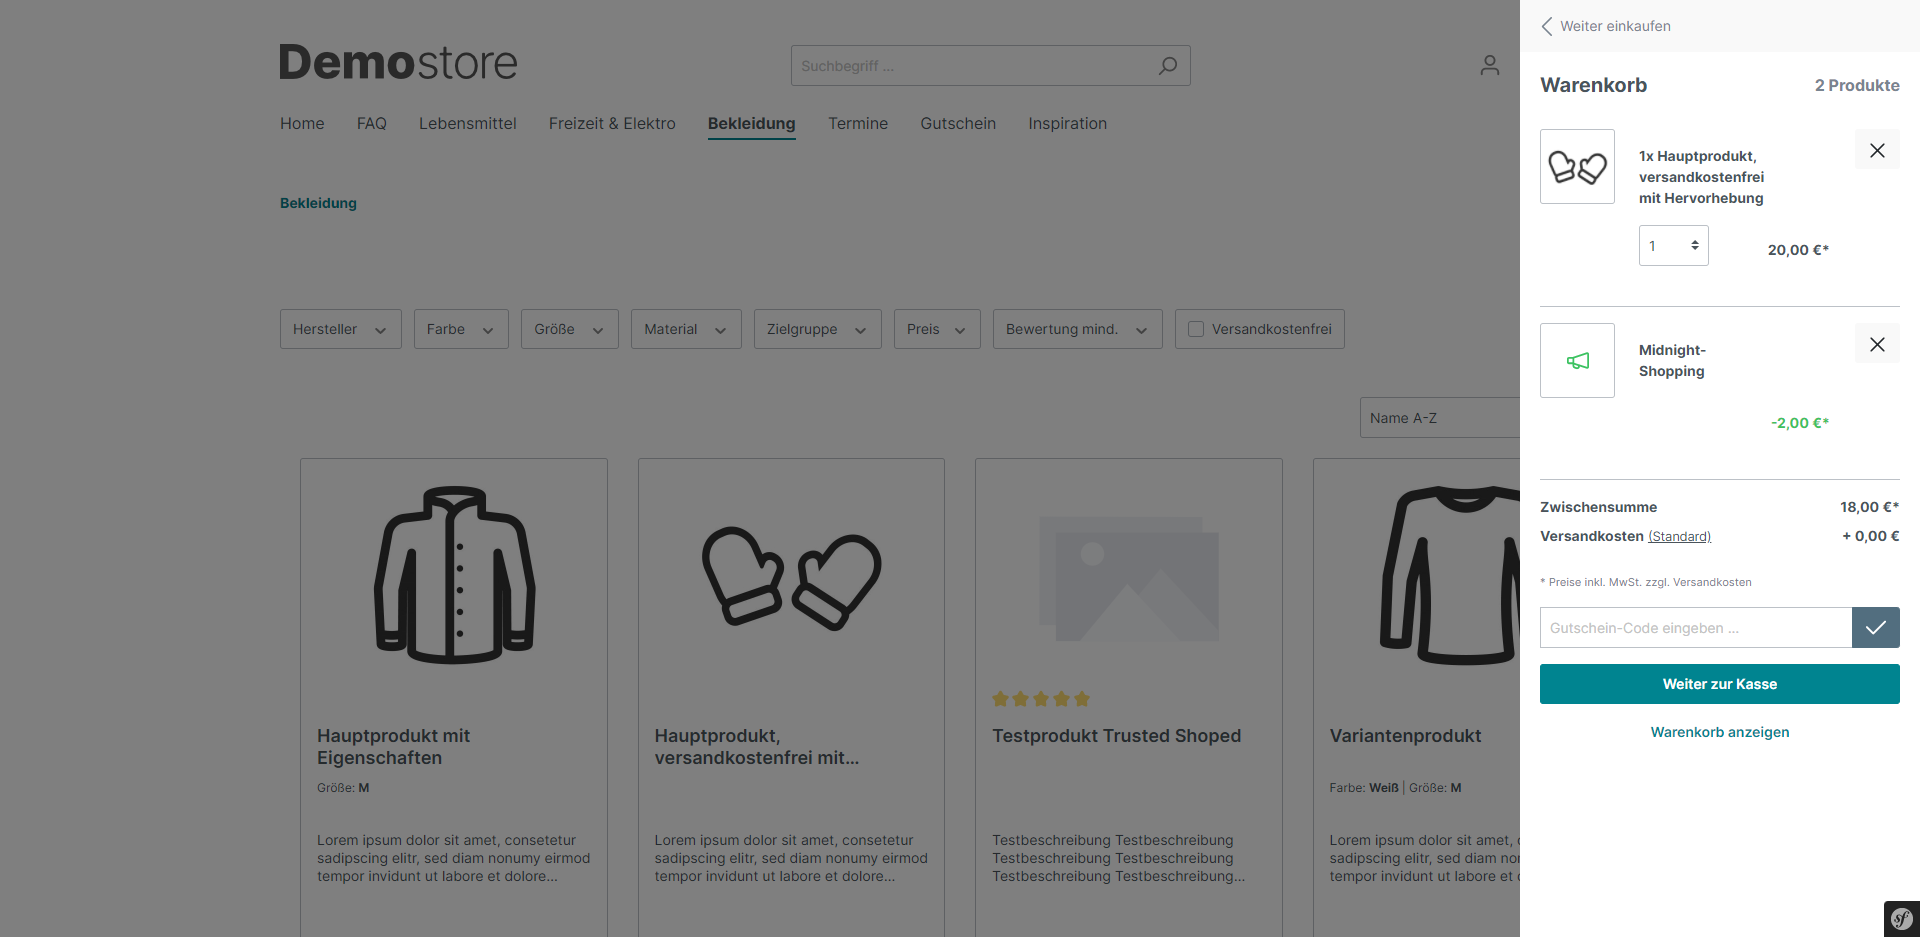Viewport: 1920px width, 937px height.
Task: Click the Symfony profiler icon
Action: 1901,919
